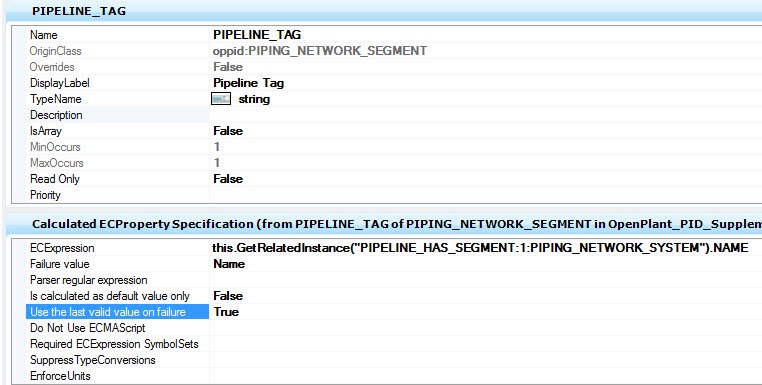Click the empty Parser regular expression field
This screenshot has height=385, width=762.
tap(486, 280)
